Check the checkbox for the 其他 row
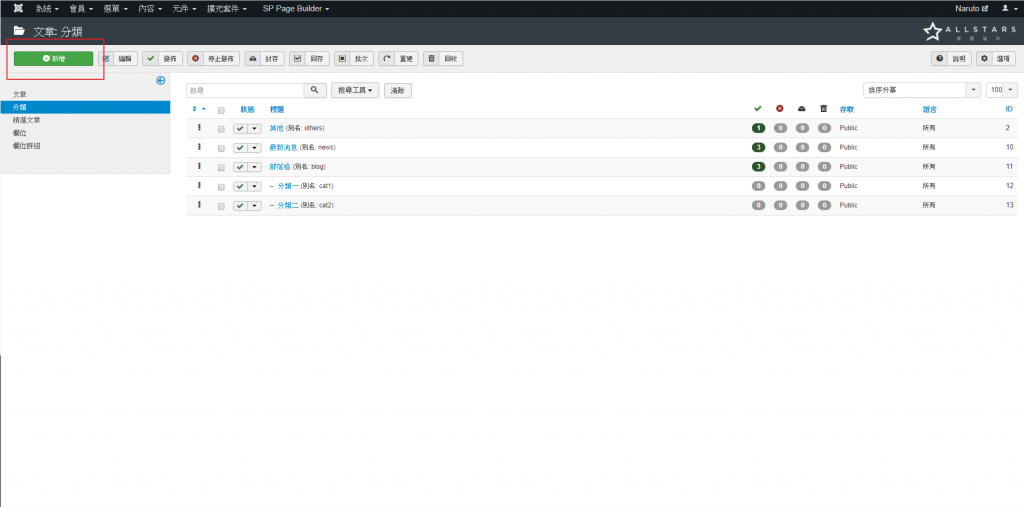The width and height of the screenshot is (1024, 507). [221, 129]
